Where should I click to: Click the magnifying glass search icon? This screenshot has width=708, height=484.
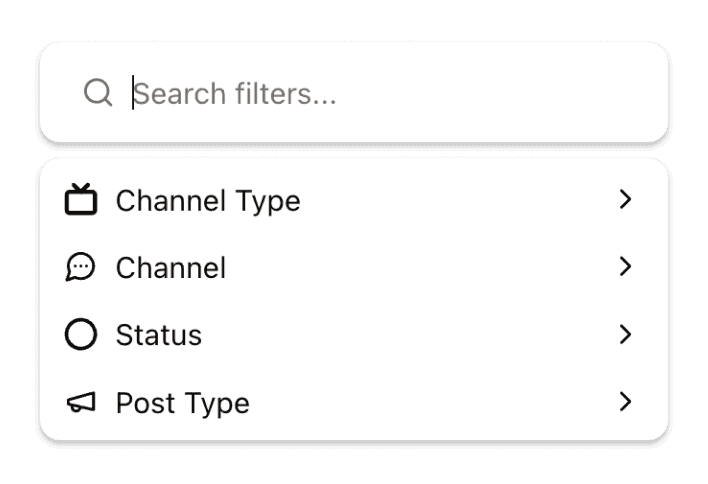pyautogui.click(x=97, y=93)
